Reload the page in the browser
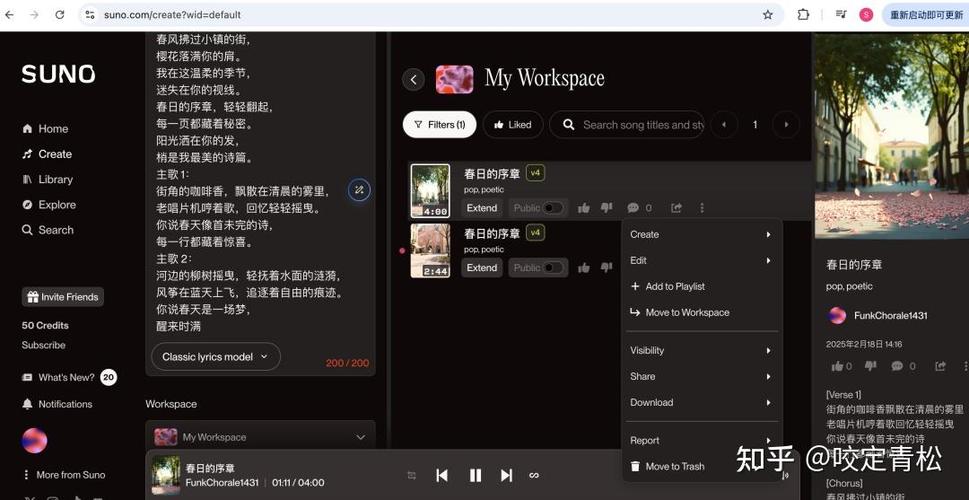The height and width of the screenshot is (500, 969). [60, 15]
